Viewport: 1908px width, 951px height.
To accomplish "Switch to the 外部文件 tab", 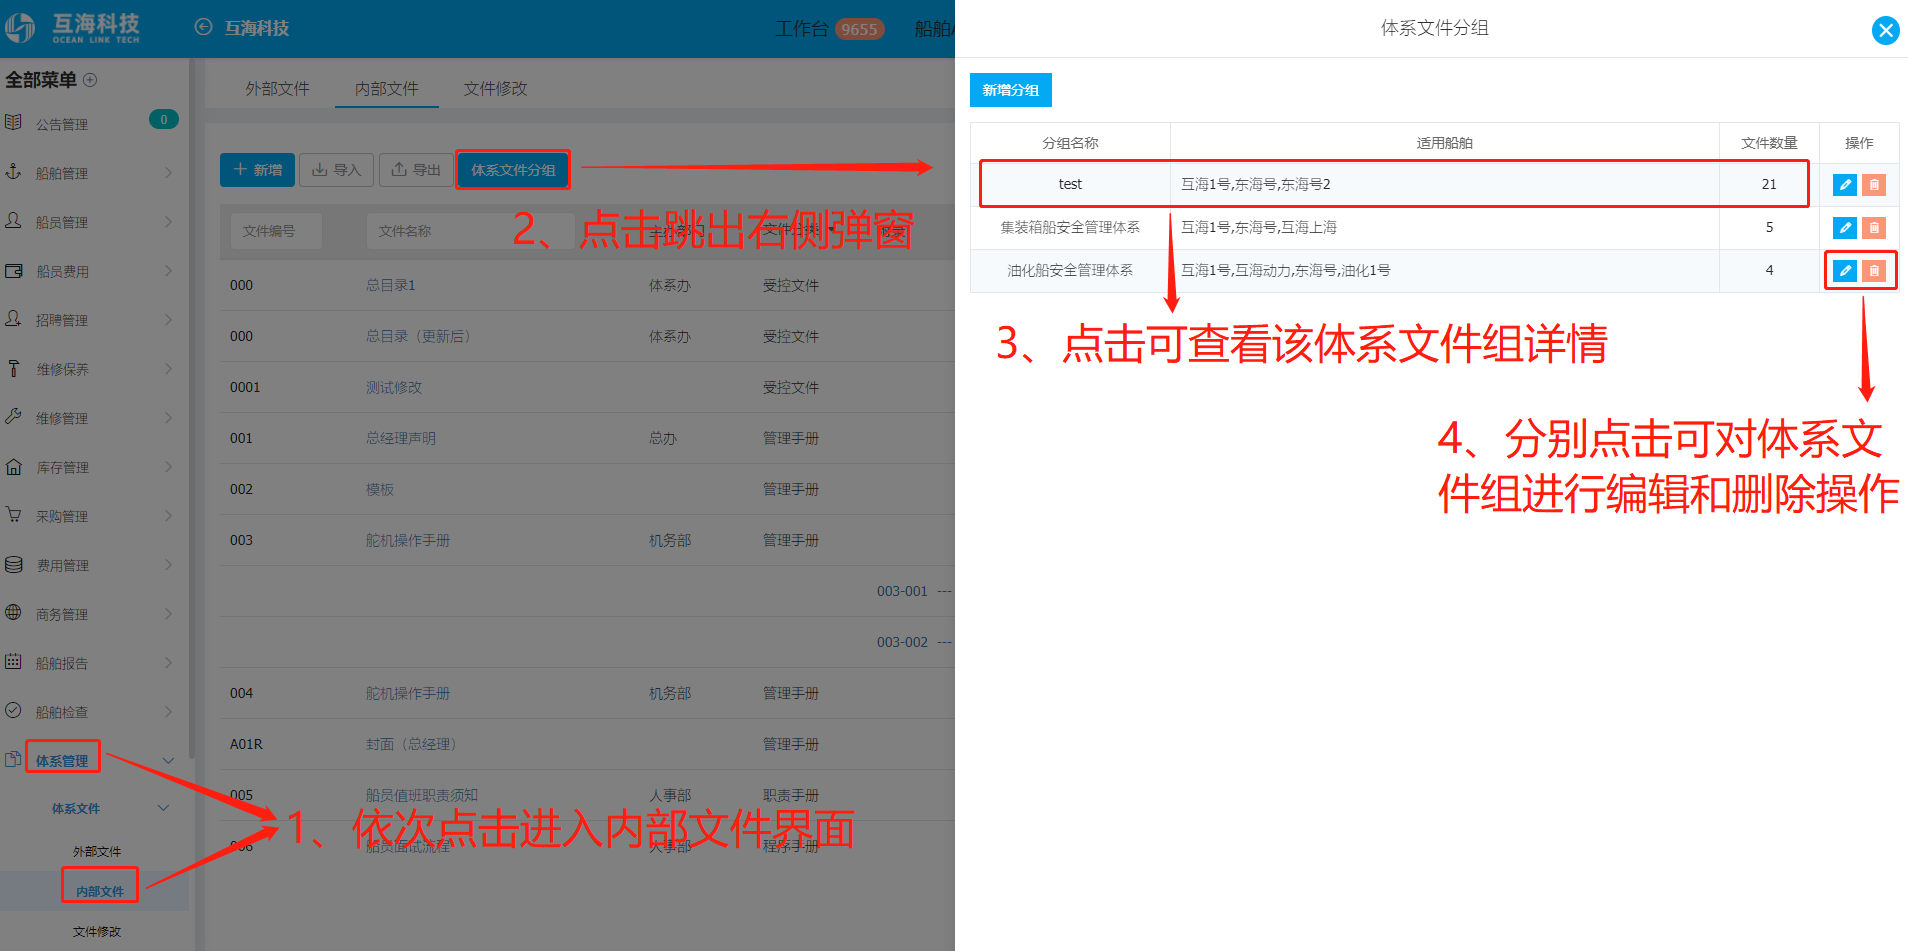I will click(x=277, y=89).
